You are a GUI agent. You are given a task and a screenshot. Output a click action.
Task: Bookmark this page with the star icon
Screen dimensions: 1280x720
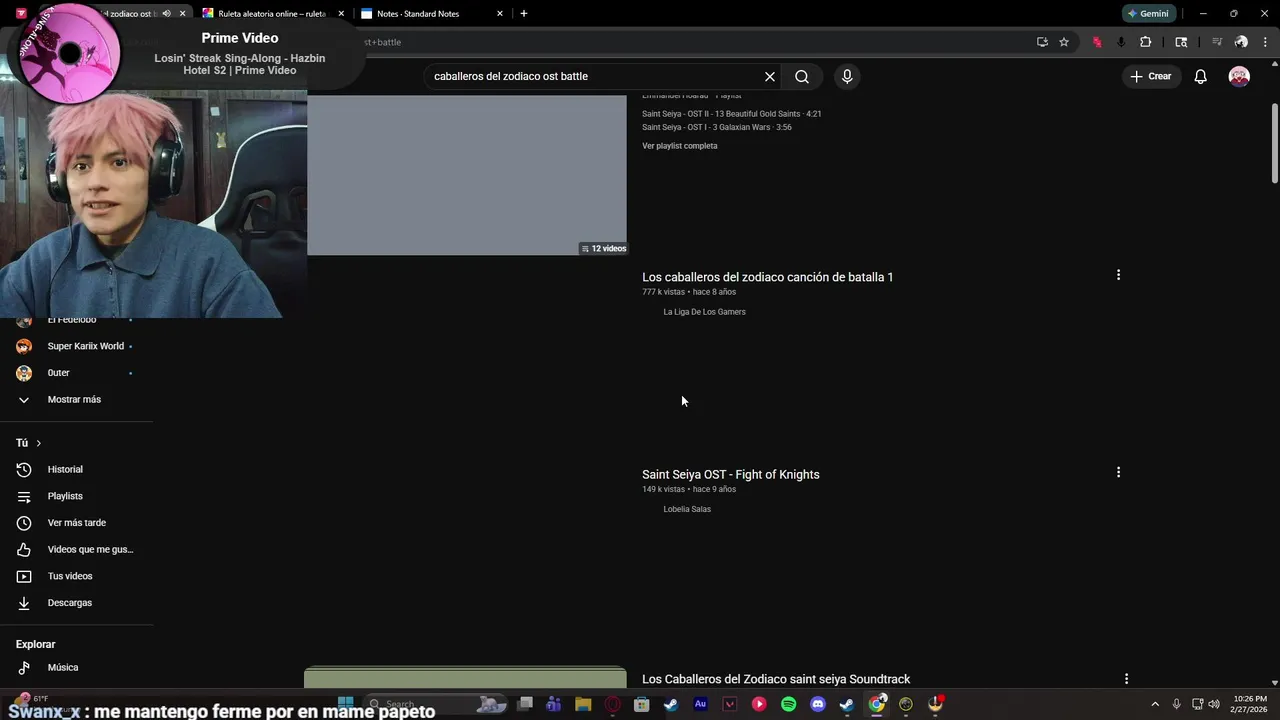point(1064,42)
